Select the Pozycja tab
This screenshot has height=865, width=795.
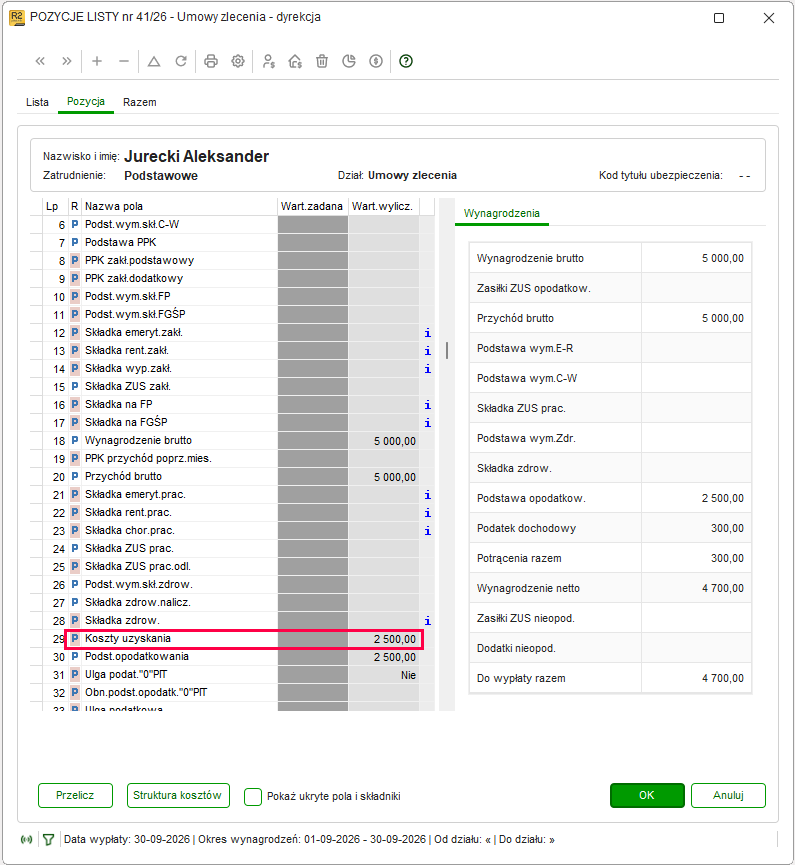pos(86,102)
